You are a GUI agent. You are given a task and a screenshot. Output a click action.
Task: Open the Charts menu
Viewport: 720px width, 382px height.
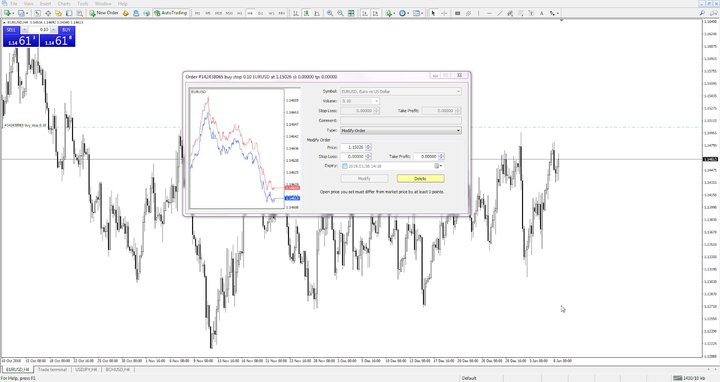(64, 4)
